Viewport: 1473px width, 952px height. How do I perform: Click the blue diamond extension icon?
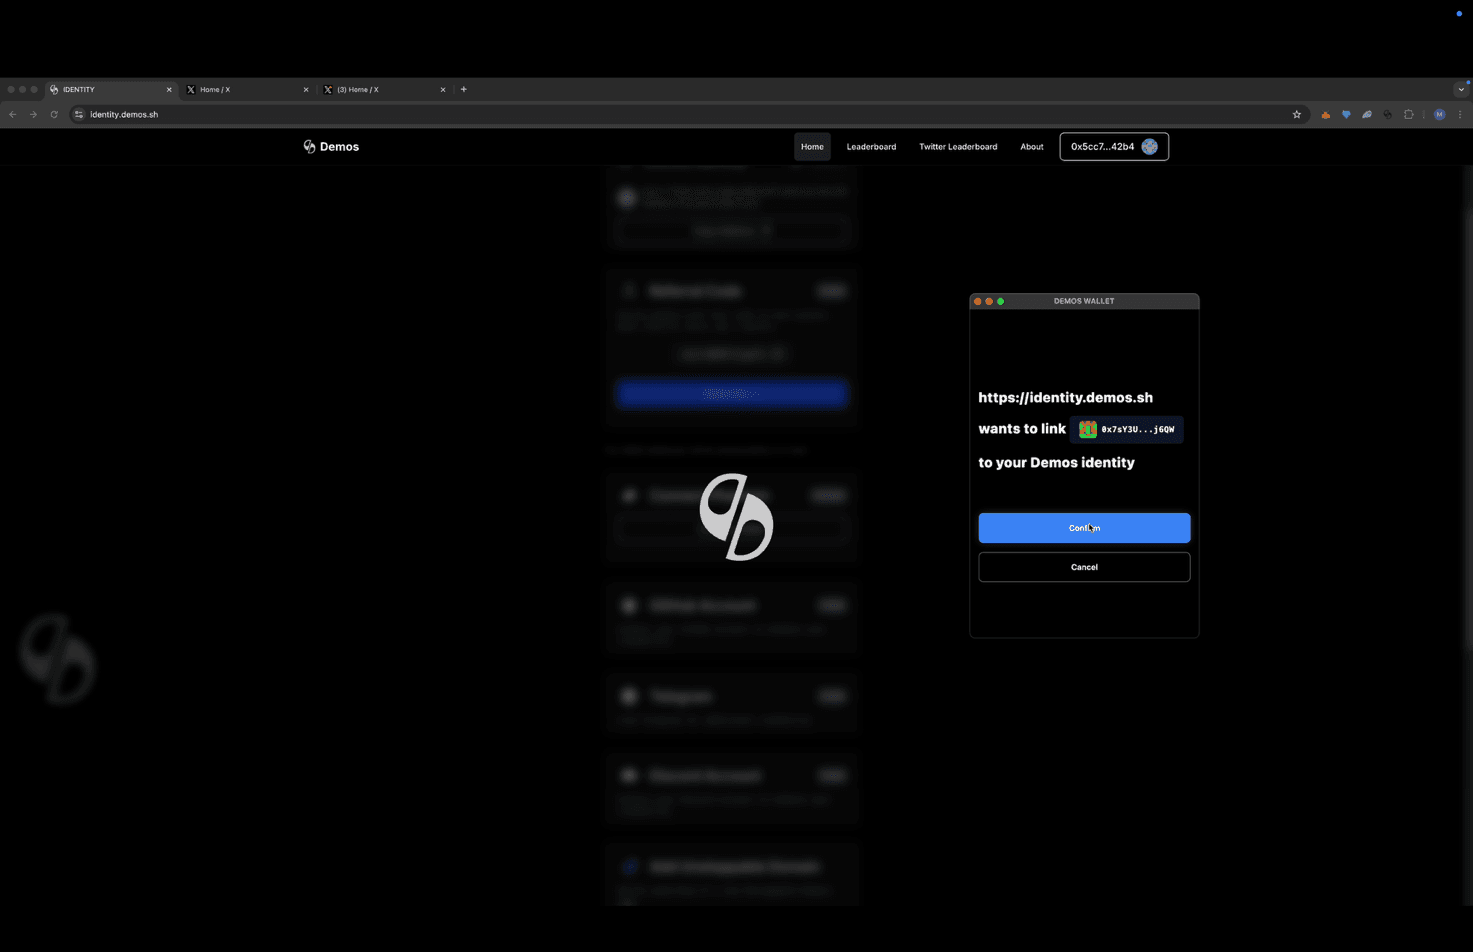pos(1346,114)
